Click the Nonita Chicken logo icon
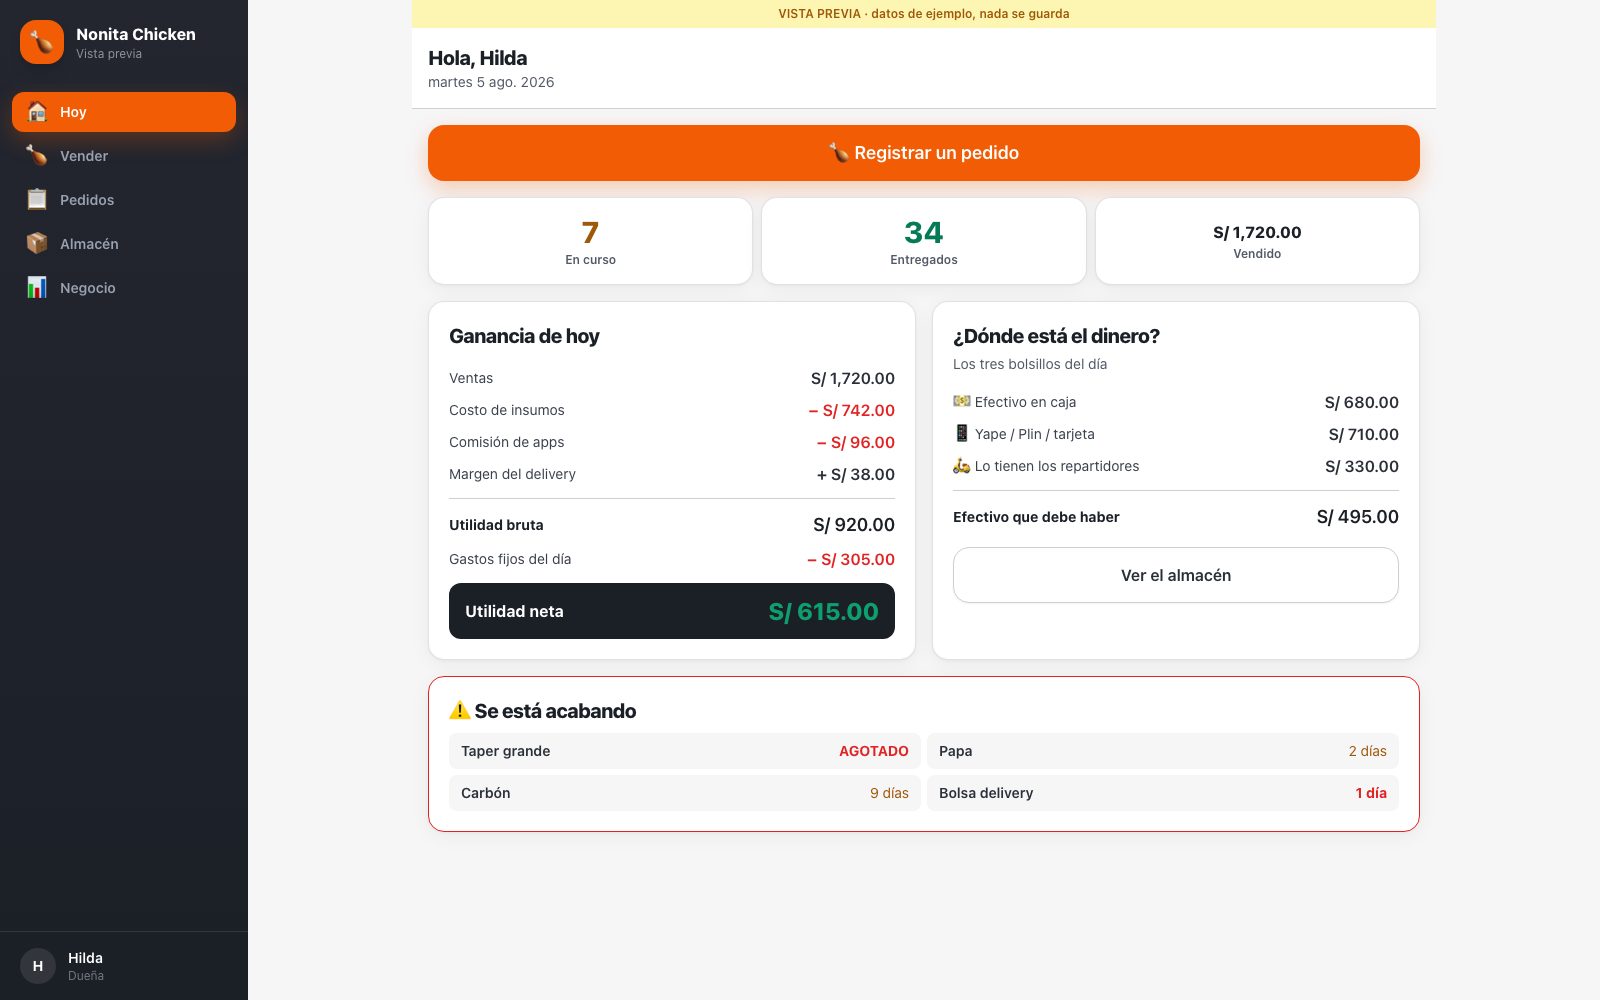The width and height of the screenshot is (1600, 1000). [x=42, y=42]
